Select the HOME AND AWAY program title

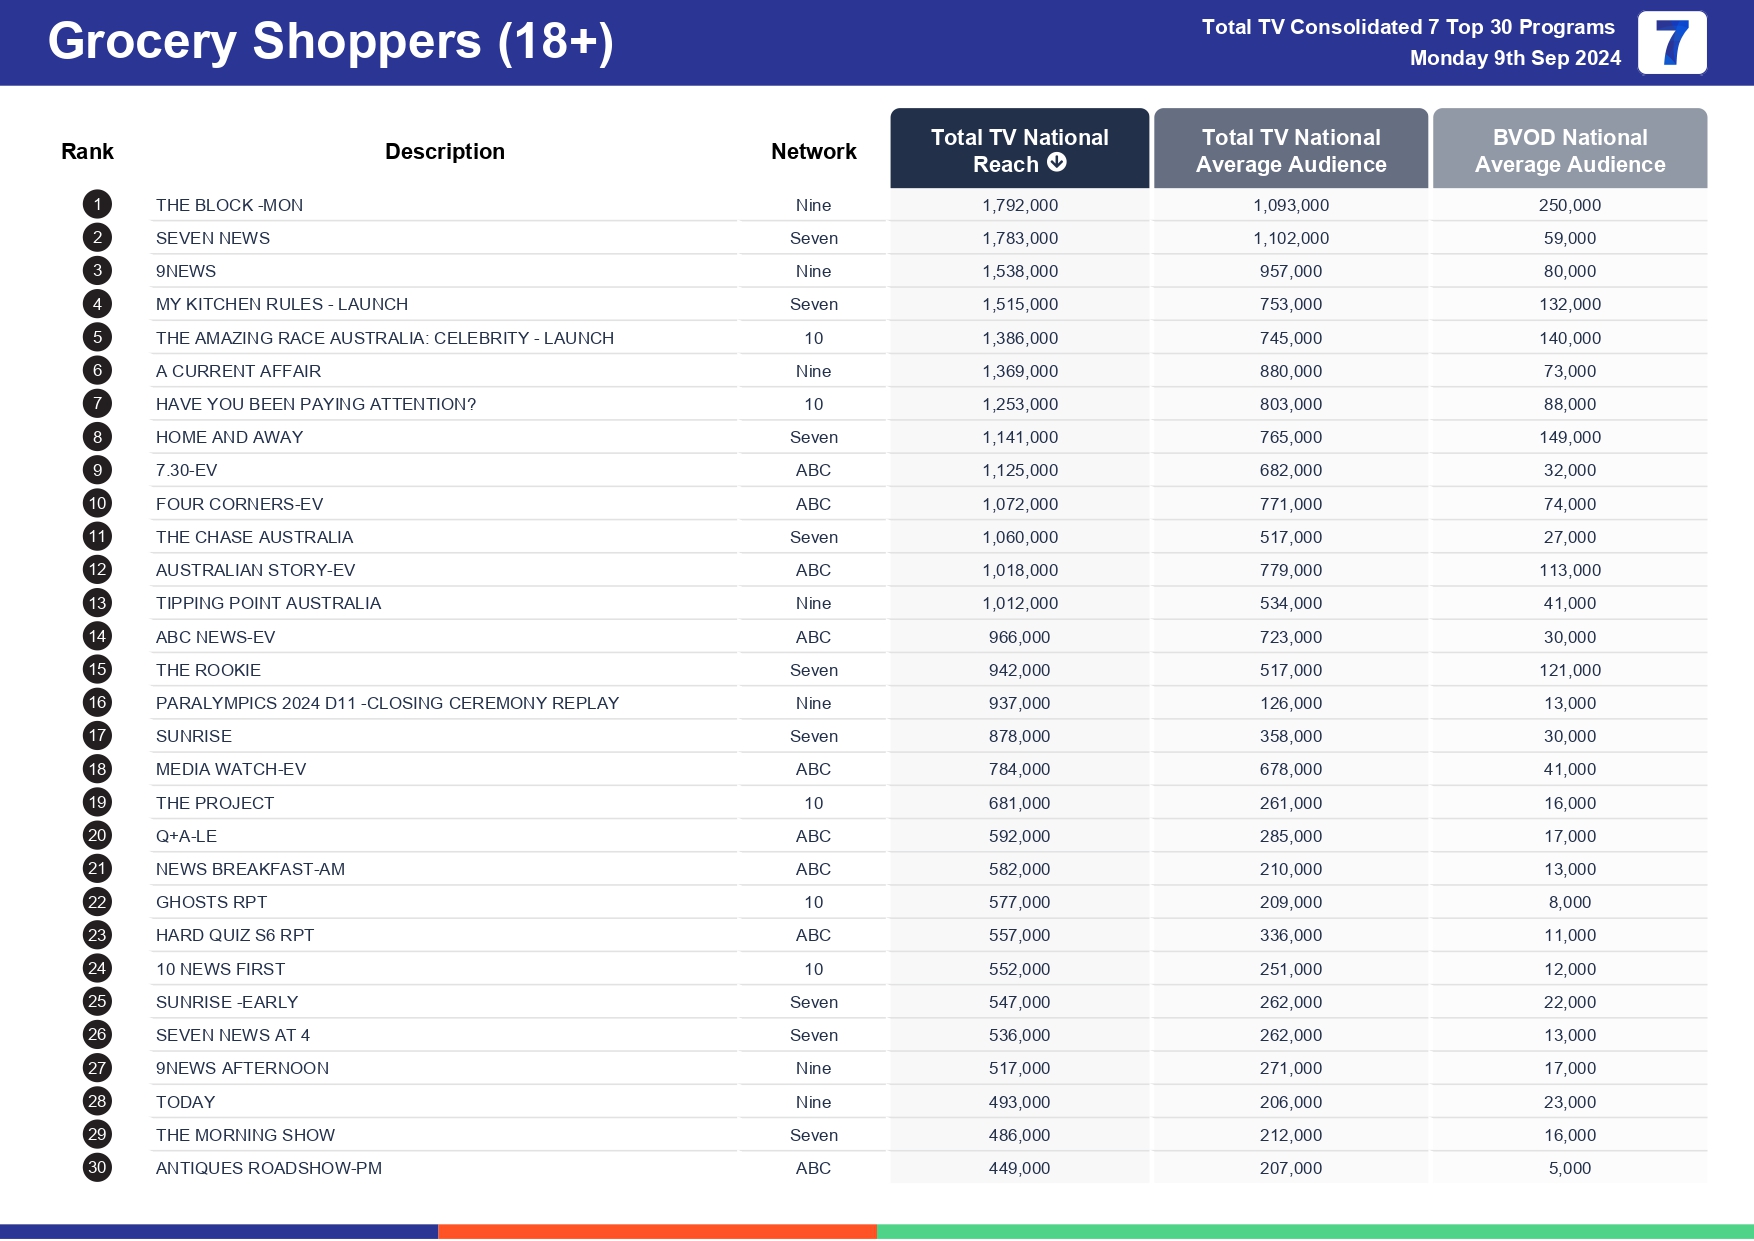(x=229, y=437)
